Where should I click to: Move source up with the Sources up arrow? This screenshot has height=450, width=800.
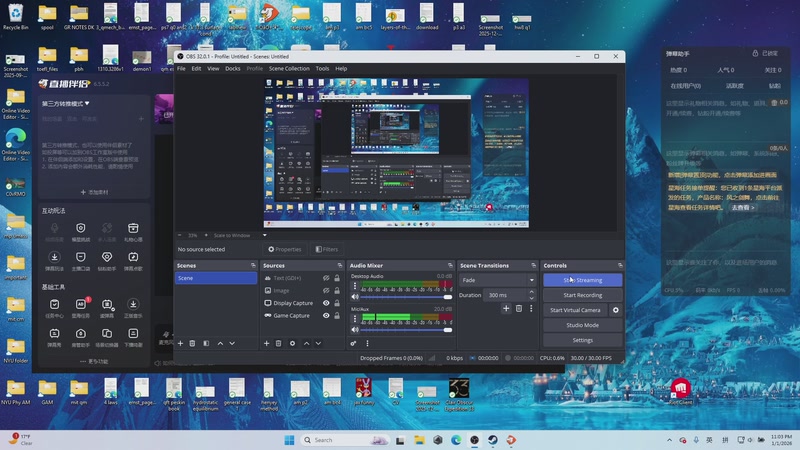coord(307,343)
